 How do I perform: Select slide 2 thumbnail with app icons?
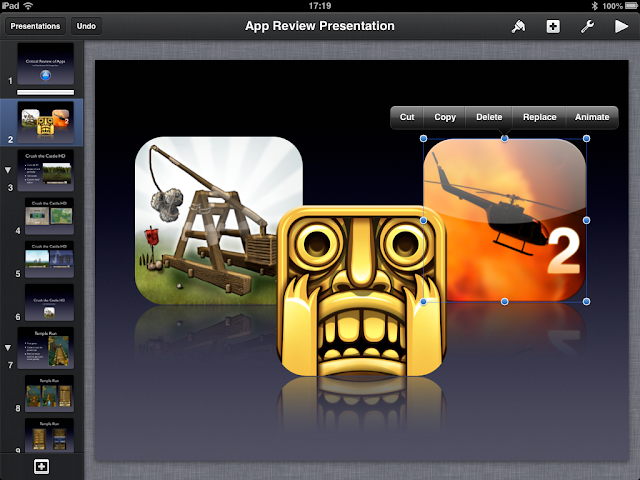click(45, 122)
